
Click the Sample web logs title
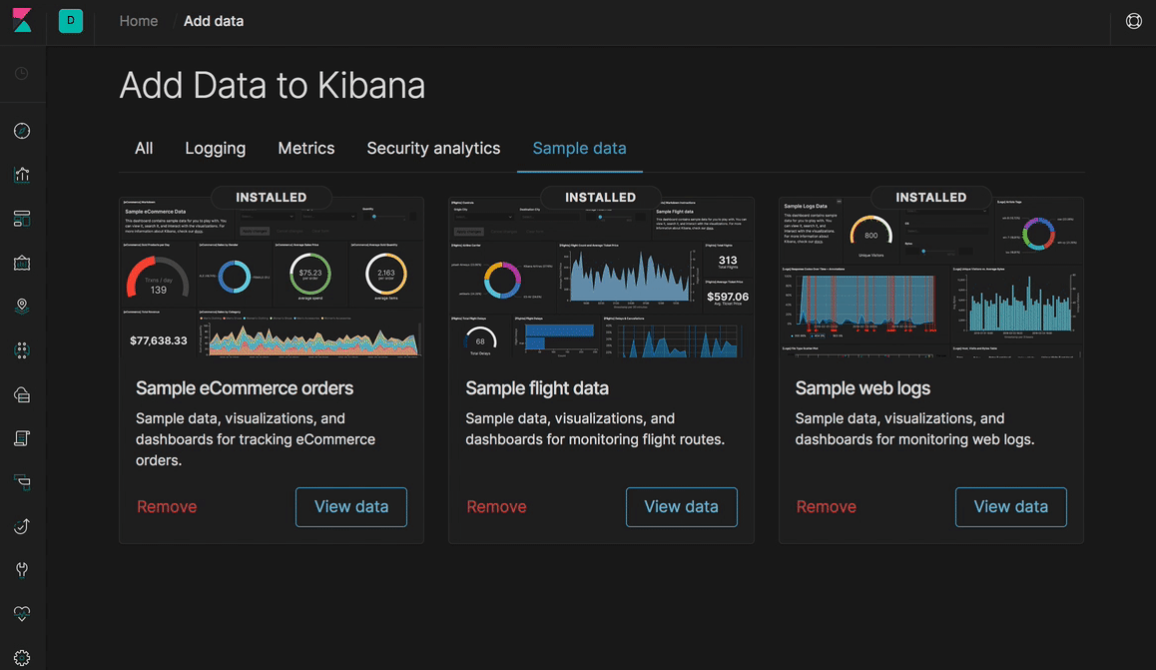tap(863, 388)
